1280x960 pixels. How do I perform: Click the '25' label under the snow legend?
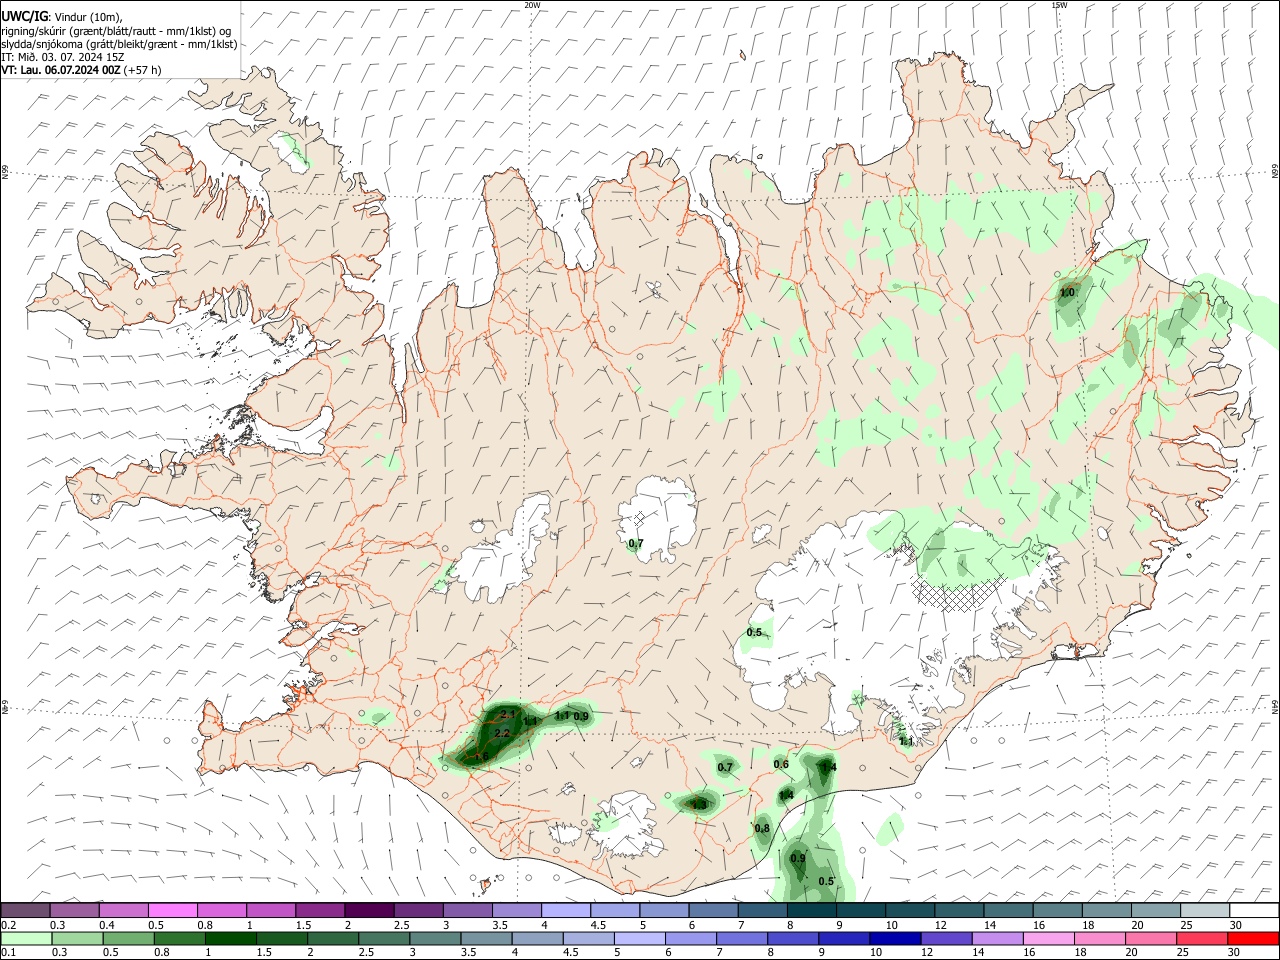1186,925
